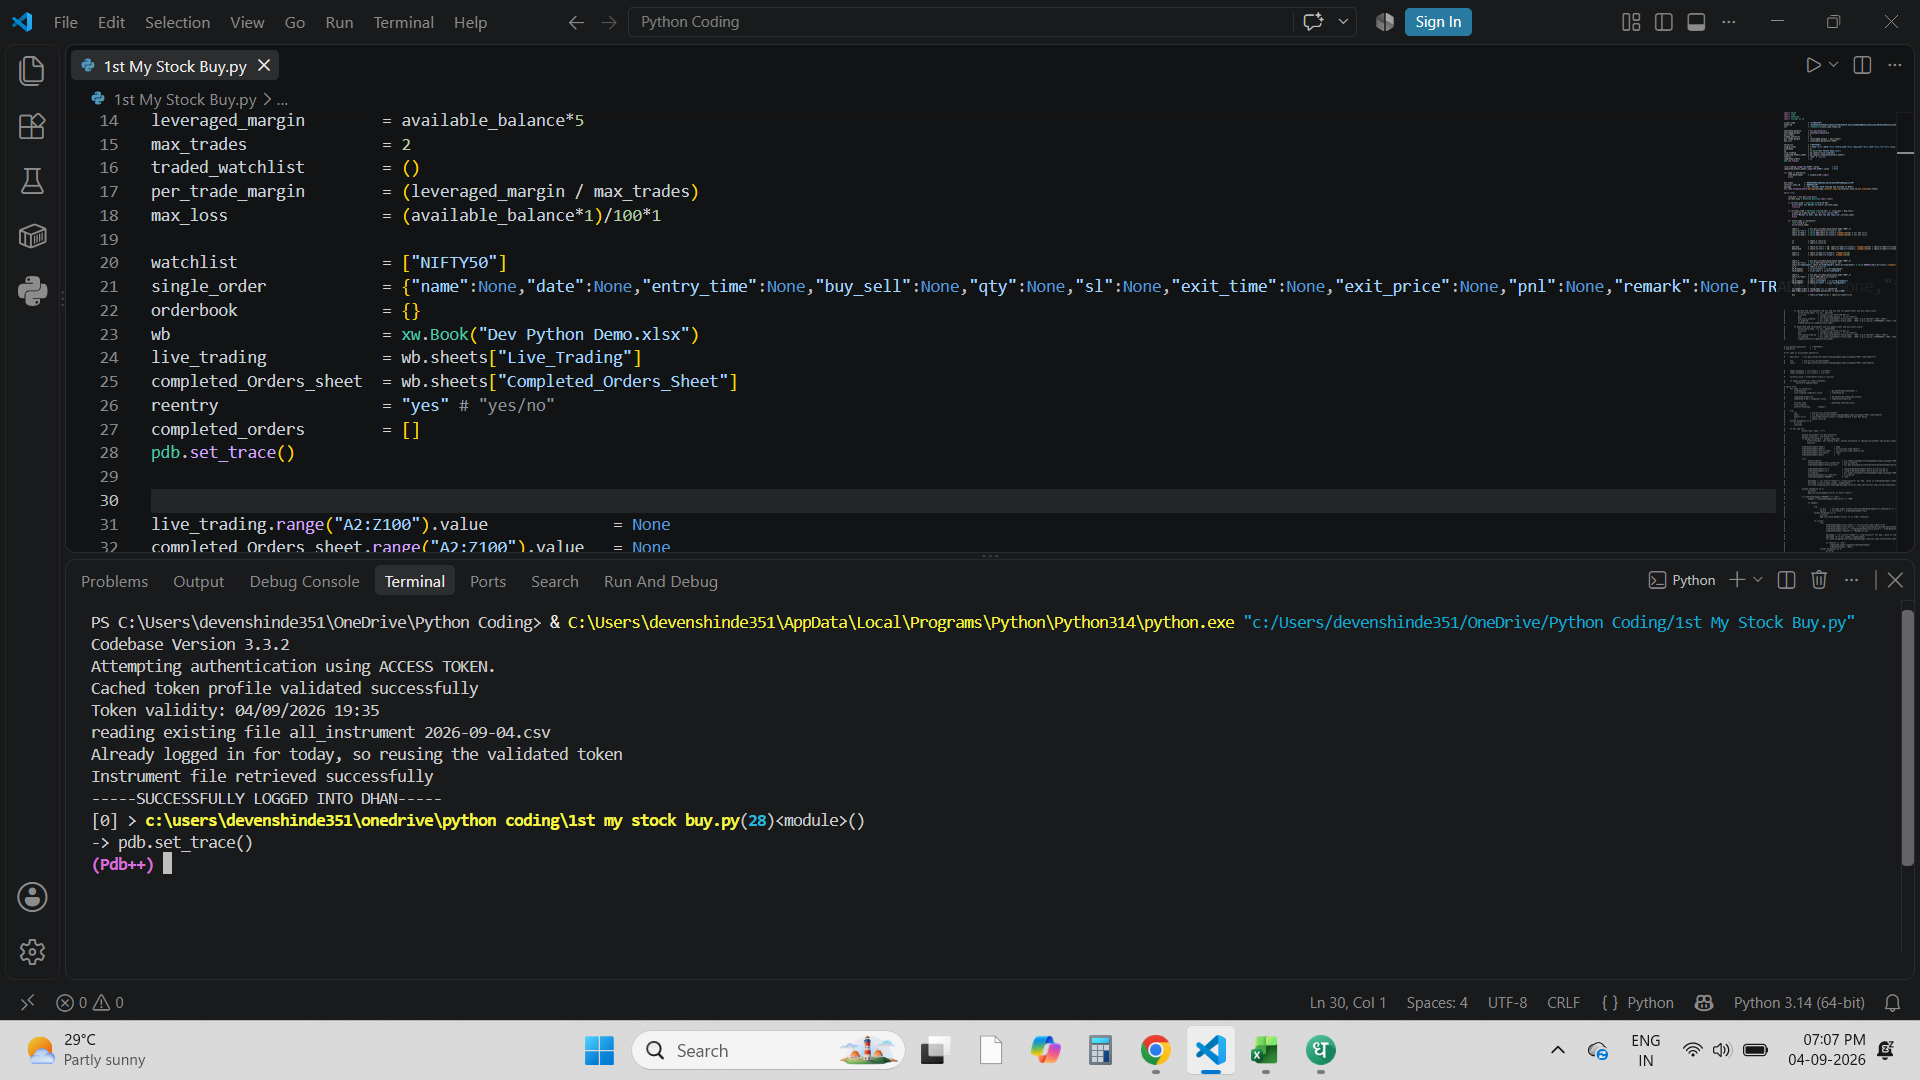Open the remote window status bar icon
Image resolution: width=1920 pixels, height=1080 pixels.
(27, 1002)
